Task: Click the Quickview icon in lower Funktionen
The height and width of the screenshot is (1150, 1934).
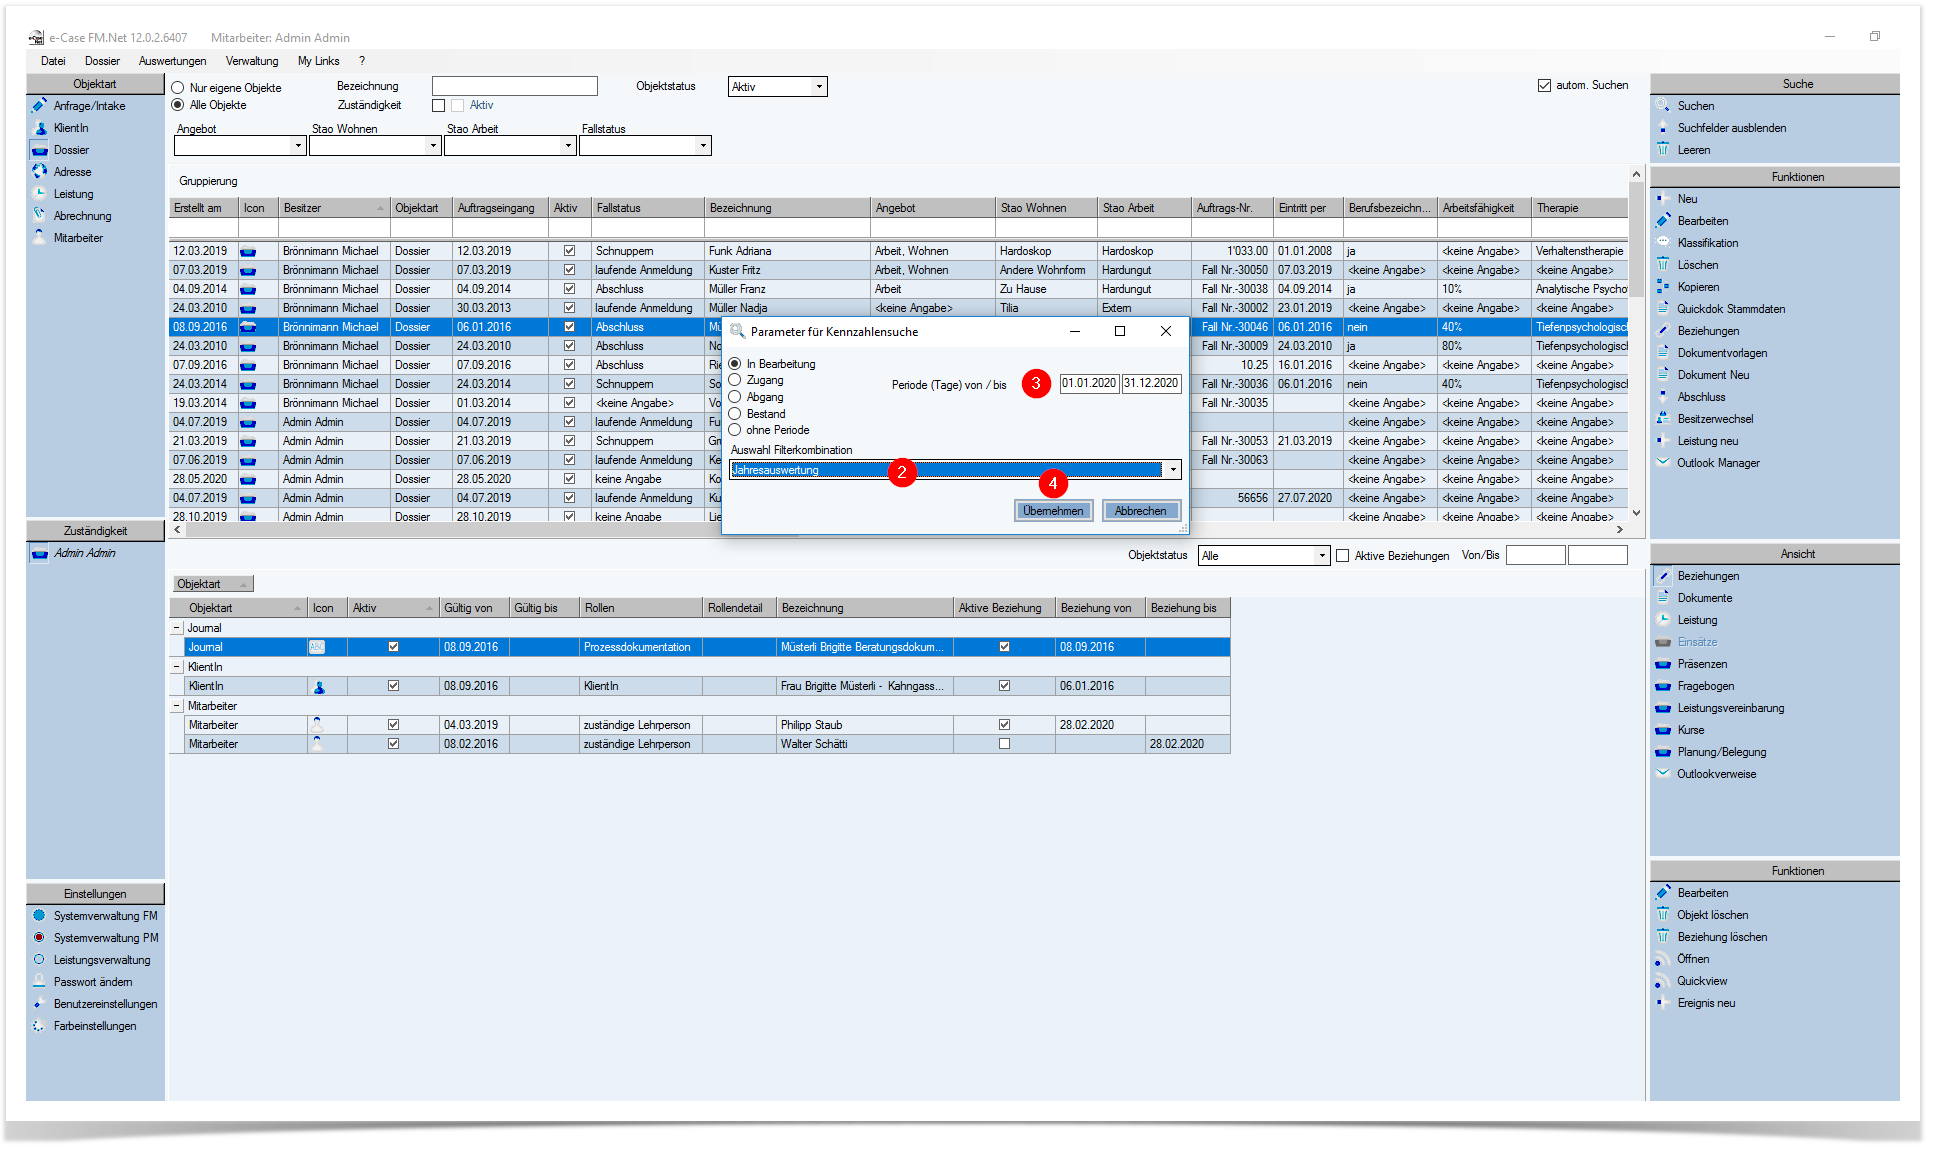Action: click(x=1663, y=981)
